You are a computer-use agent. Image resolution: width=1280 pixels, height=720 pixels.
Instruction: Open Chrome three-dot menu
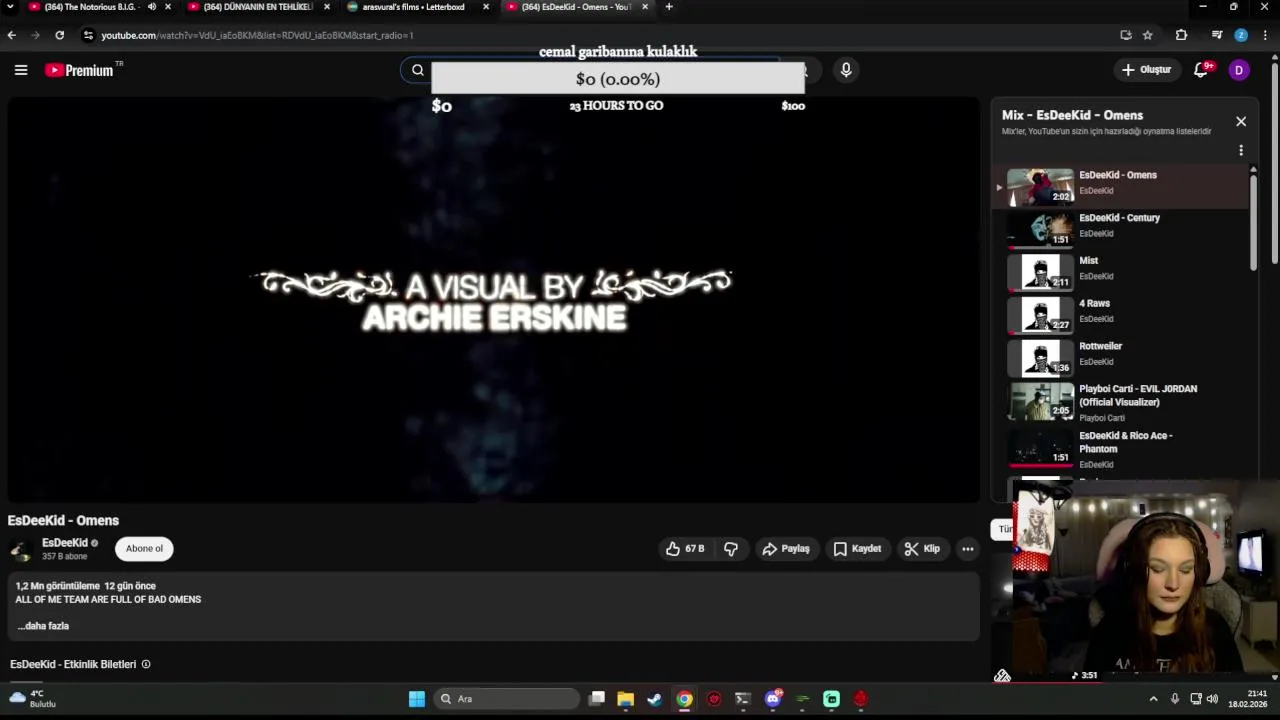click(1265, 35)
